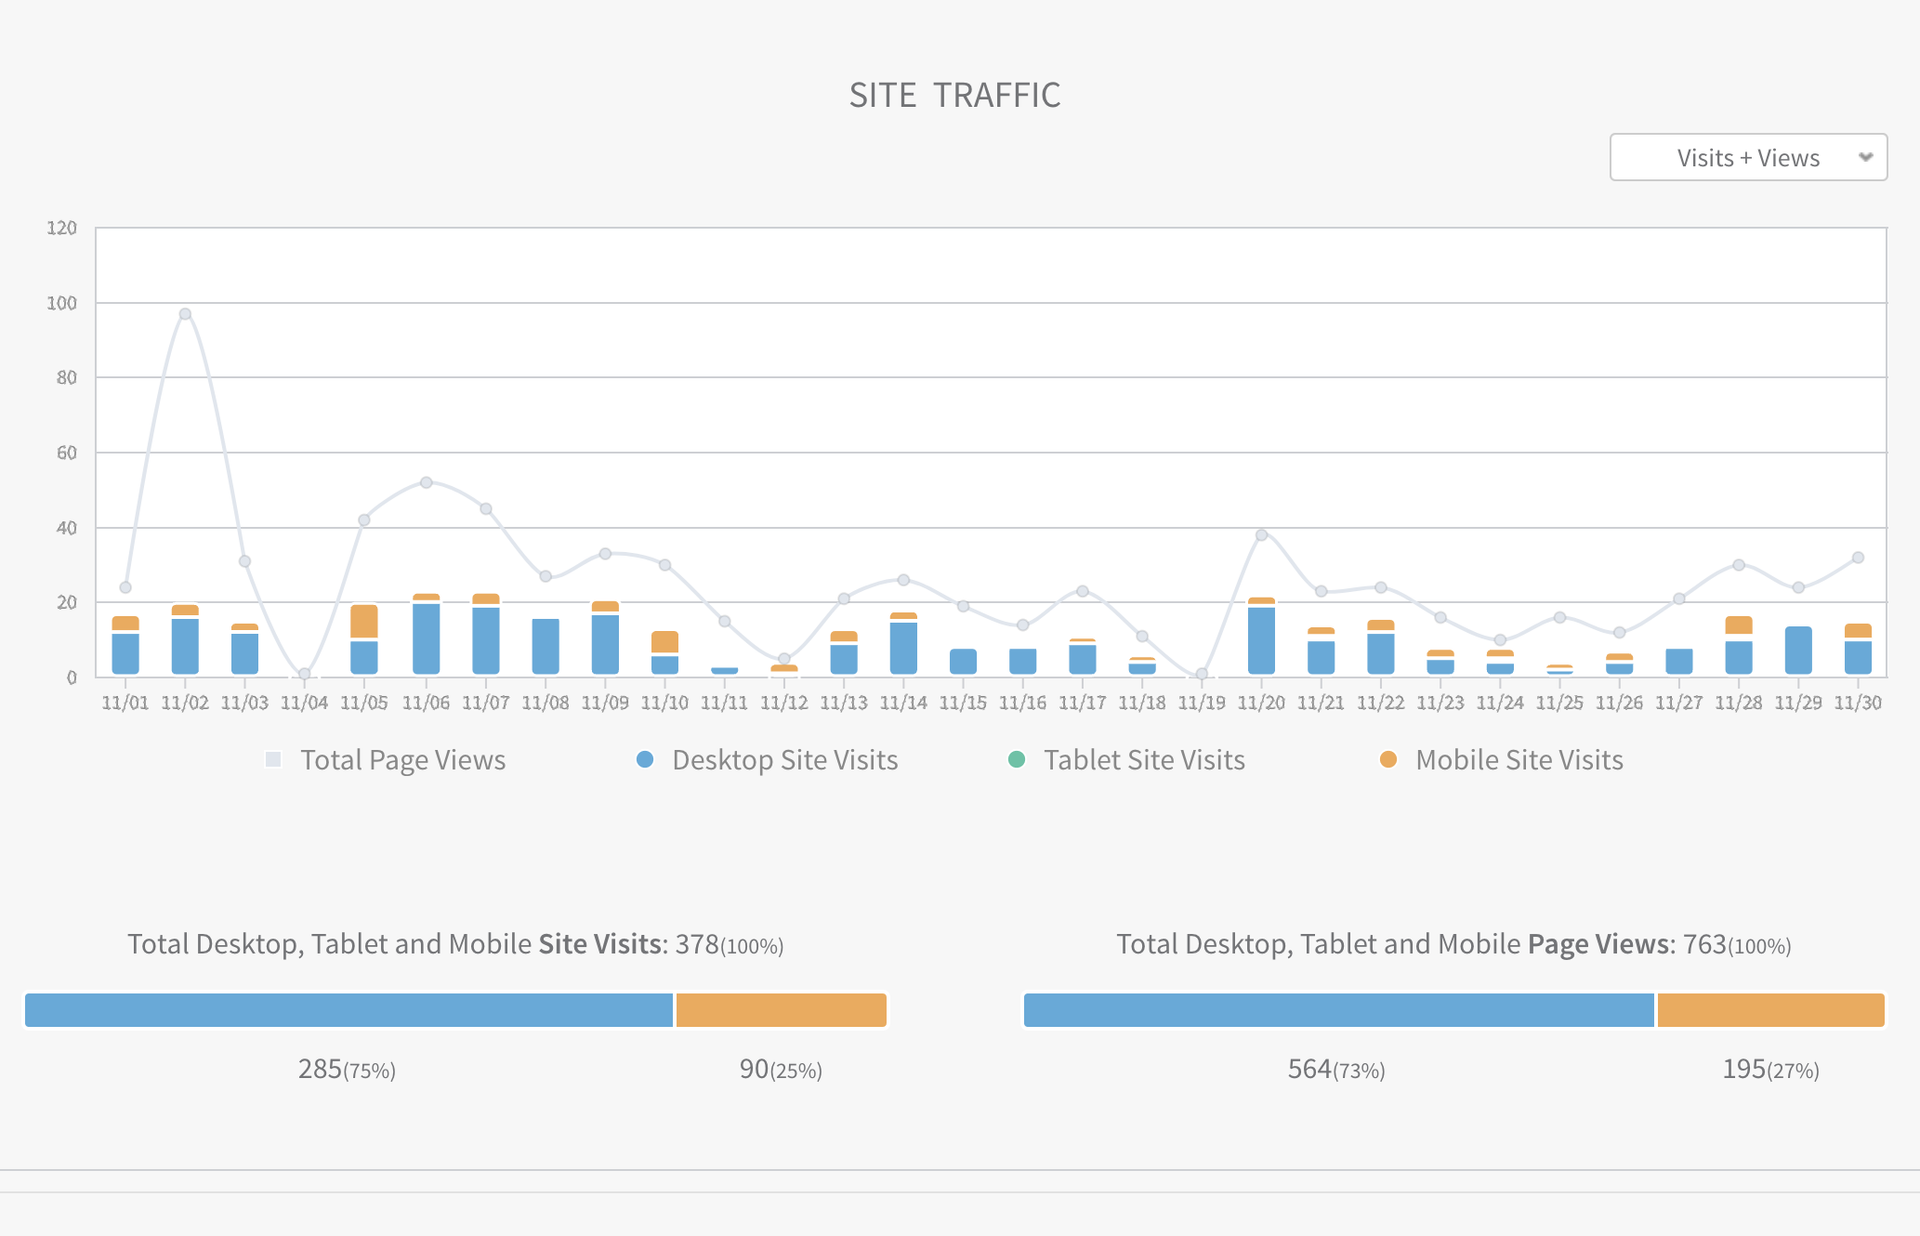1920x1236 pixels.
Task: Click the orange Mobile legend dot
Action: [x=1388, y=760]
